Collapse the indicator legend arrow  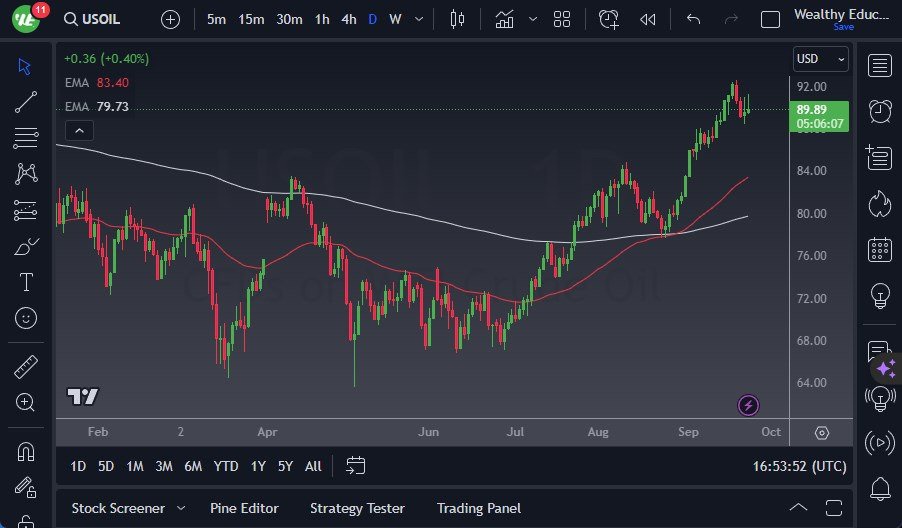[78, 130]
